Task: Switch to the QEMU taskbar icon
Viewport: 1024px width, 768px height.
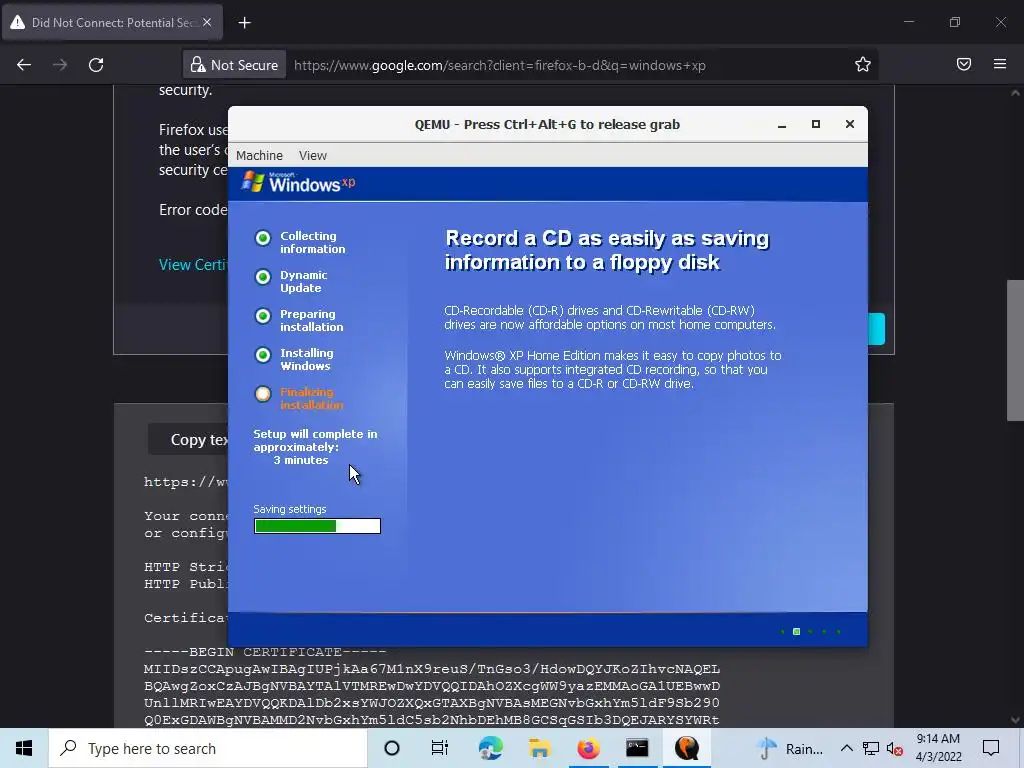Action: pos(686,748)
